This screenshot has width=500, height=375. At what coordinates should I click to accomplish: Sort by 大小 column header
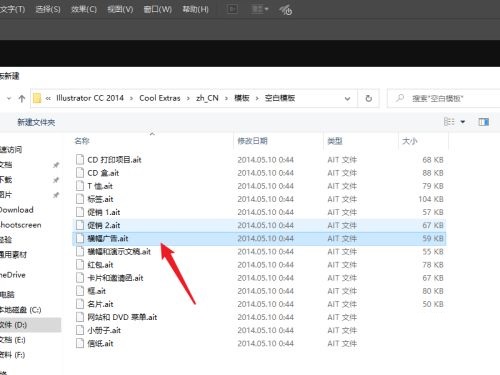(x=410, y=141)
